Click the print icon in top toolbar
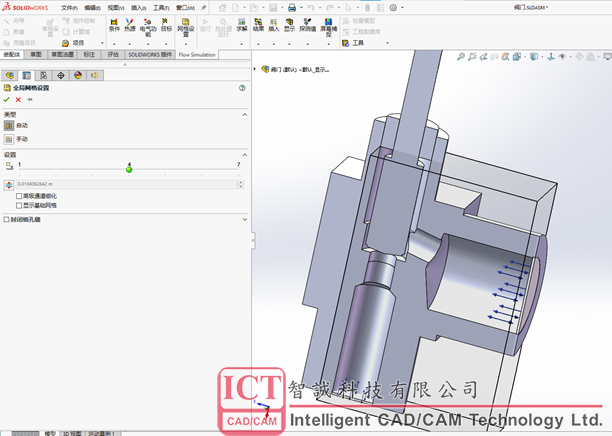The height and width of the screenshot is (436, 612). click(292, 7)
